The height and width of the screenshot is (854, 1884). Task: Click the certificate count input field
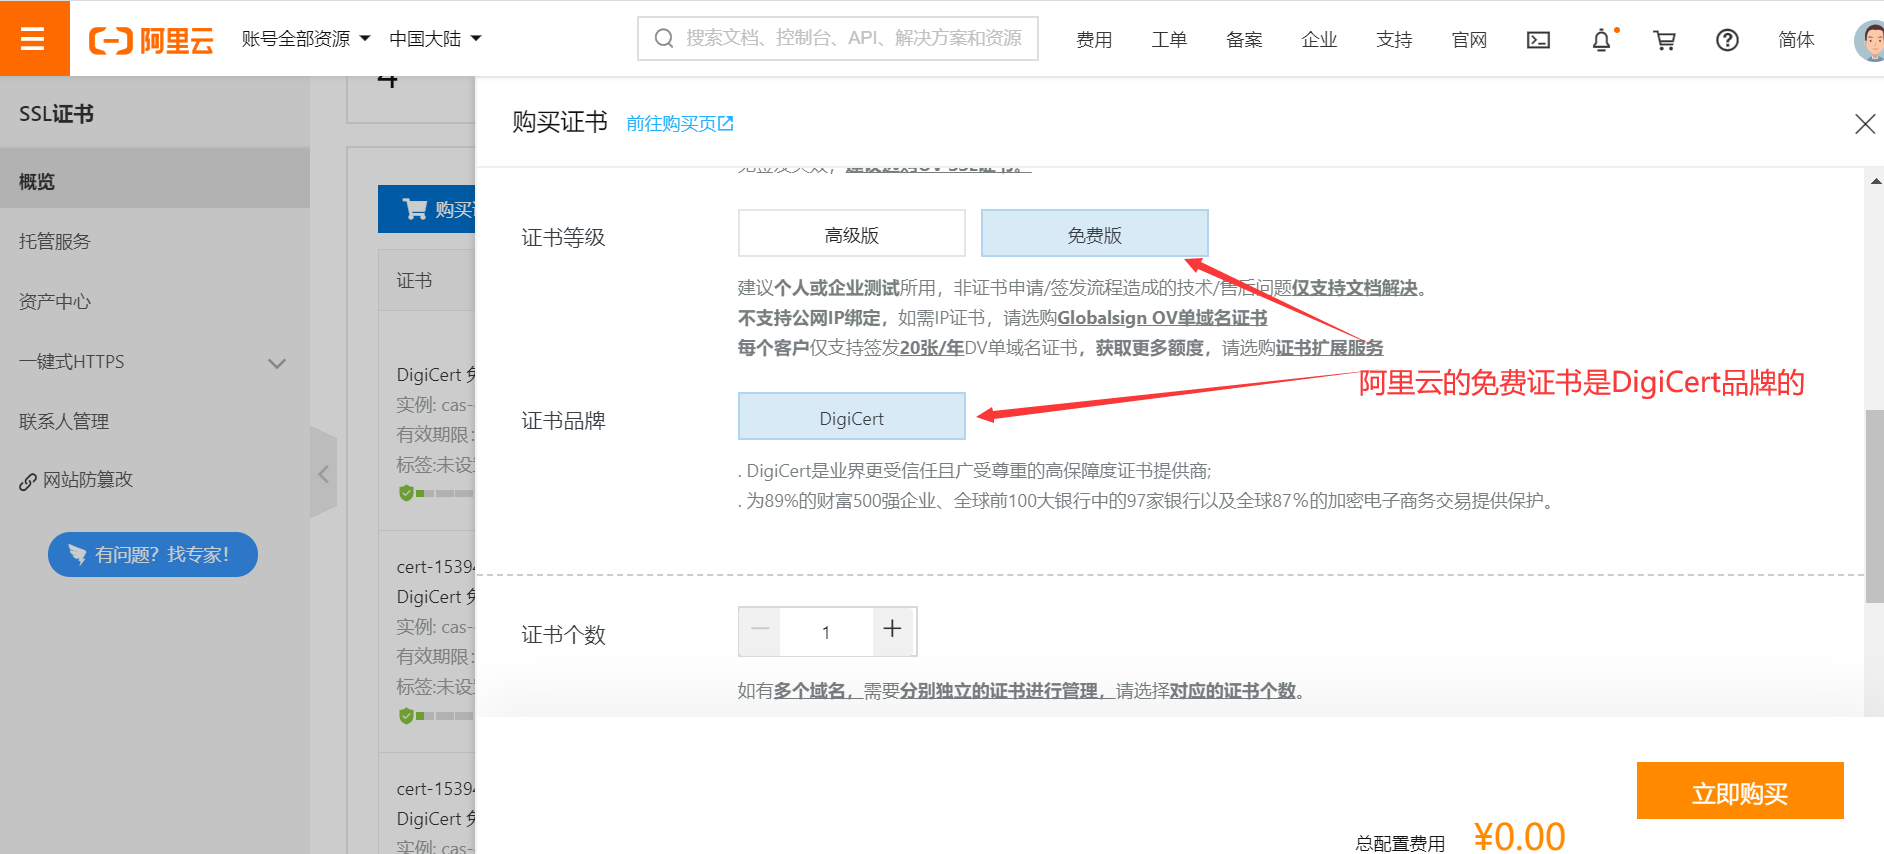[x=826, y=632]
